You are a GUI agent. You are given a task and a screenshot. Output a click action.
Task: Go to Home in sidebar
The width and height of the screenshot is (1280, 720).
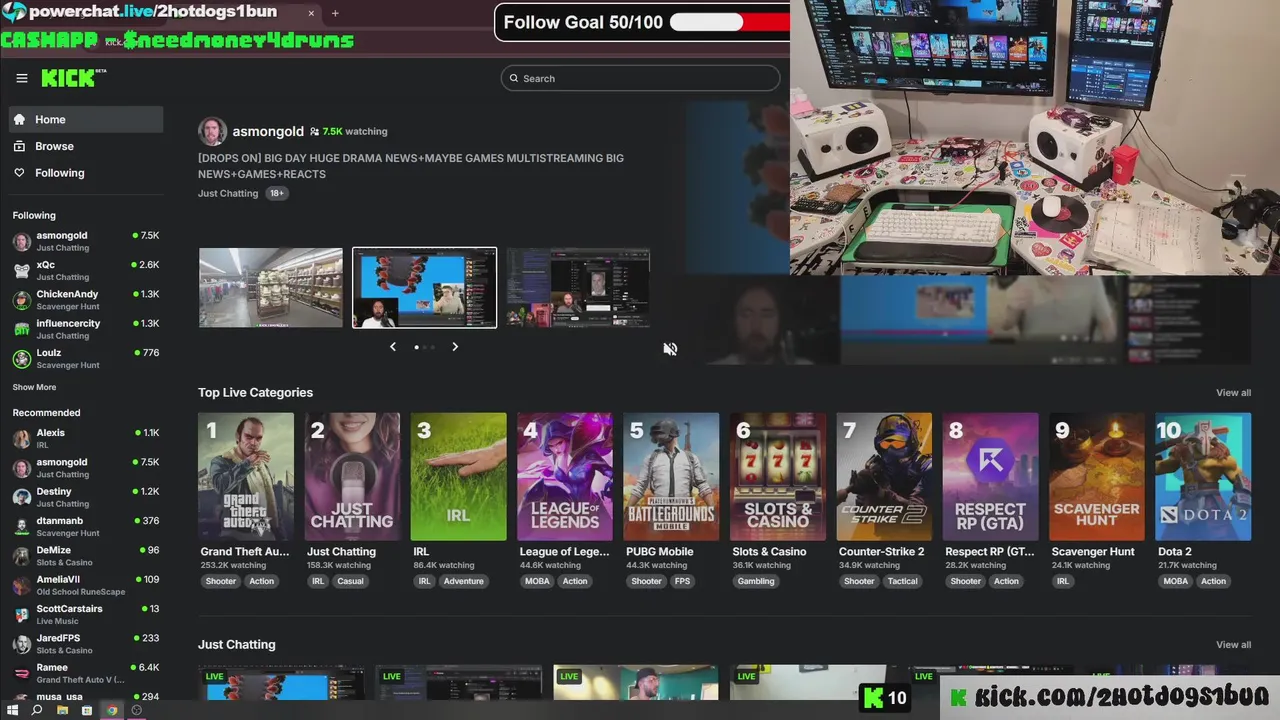pyautogui.click(x=86, y=119)
